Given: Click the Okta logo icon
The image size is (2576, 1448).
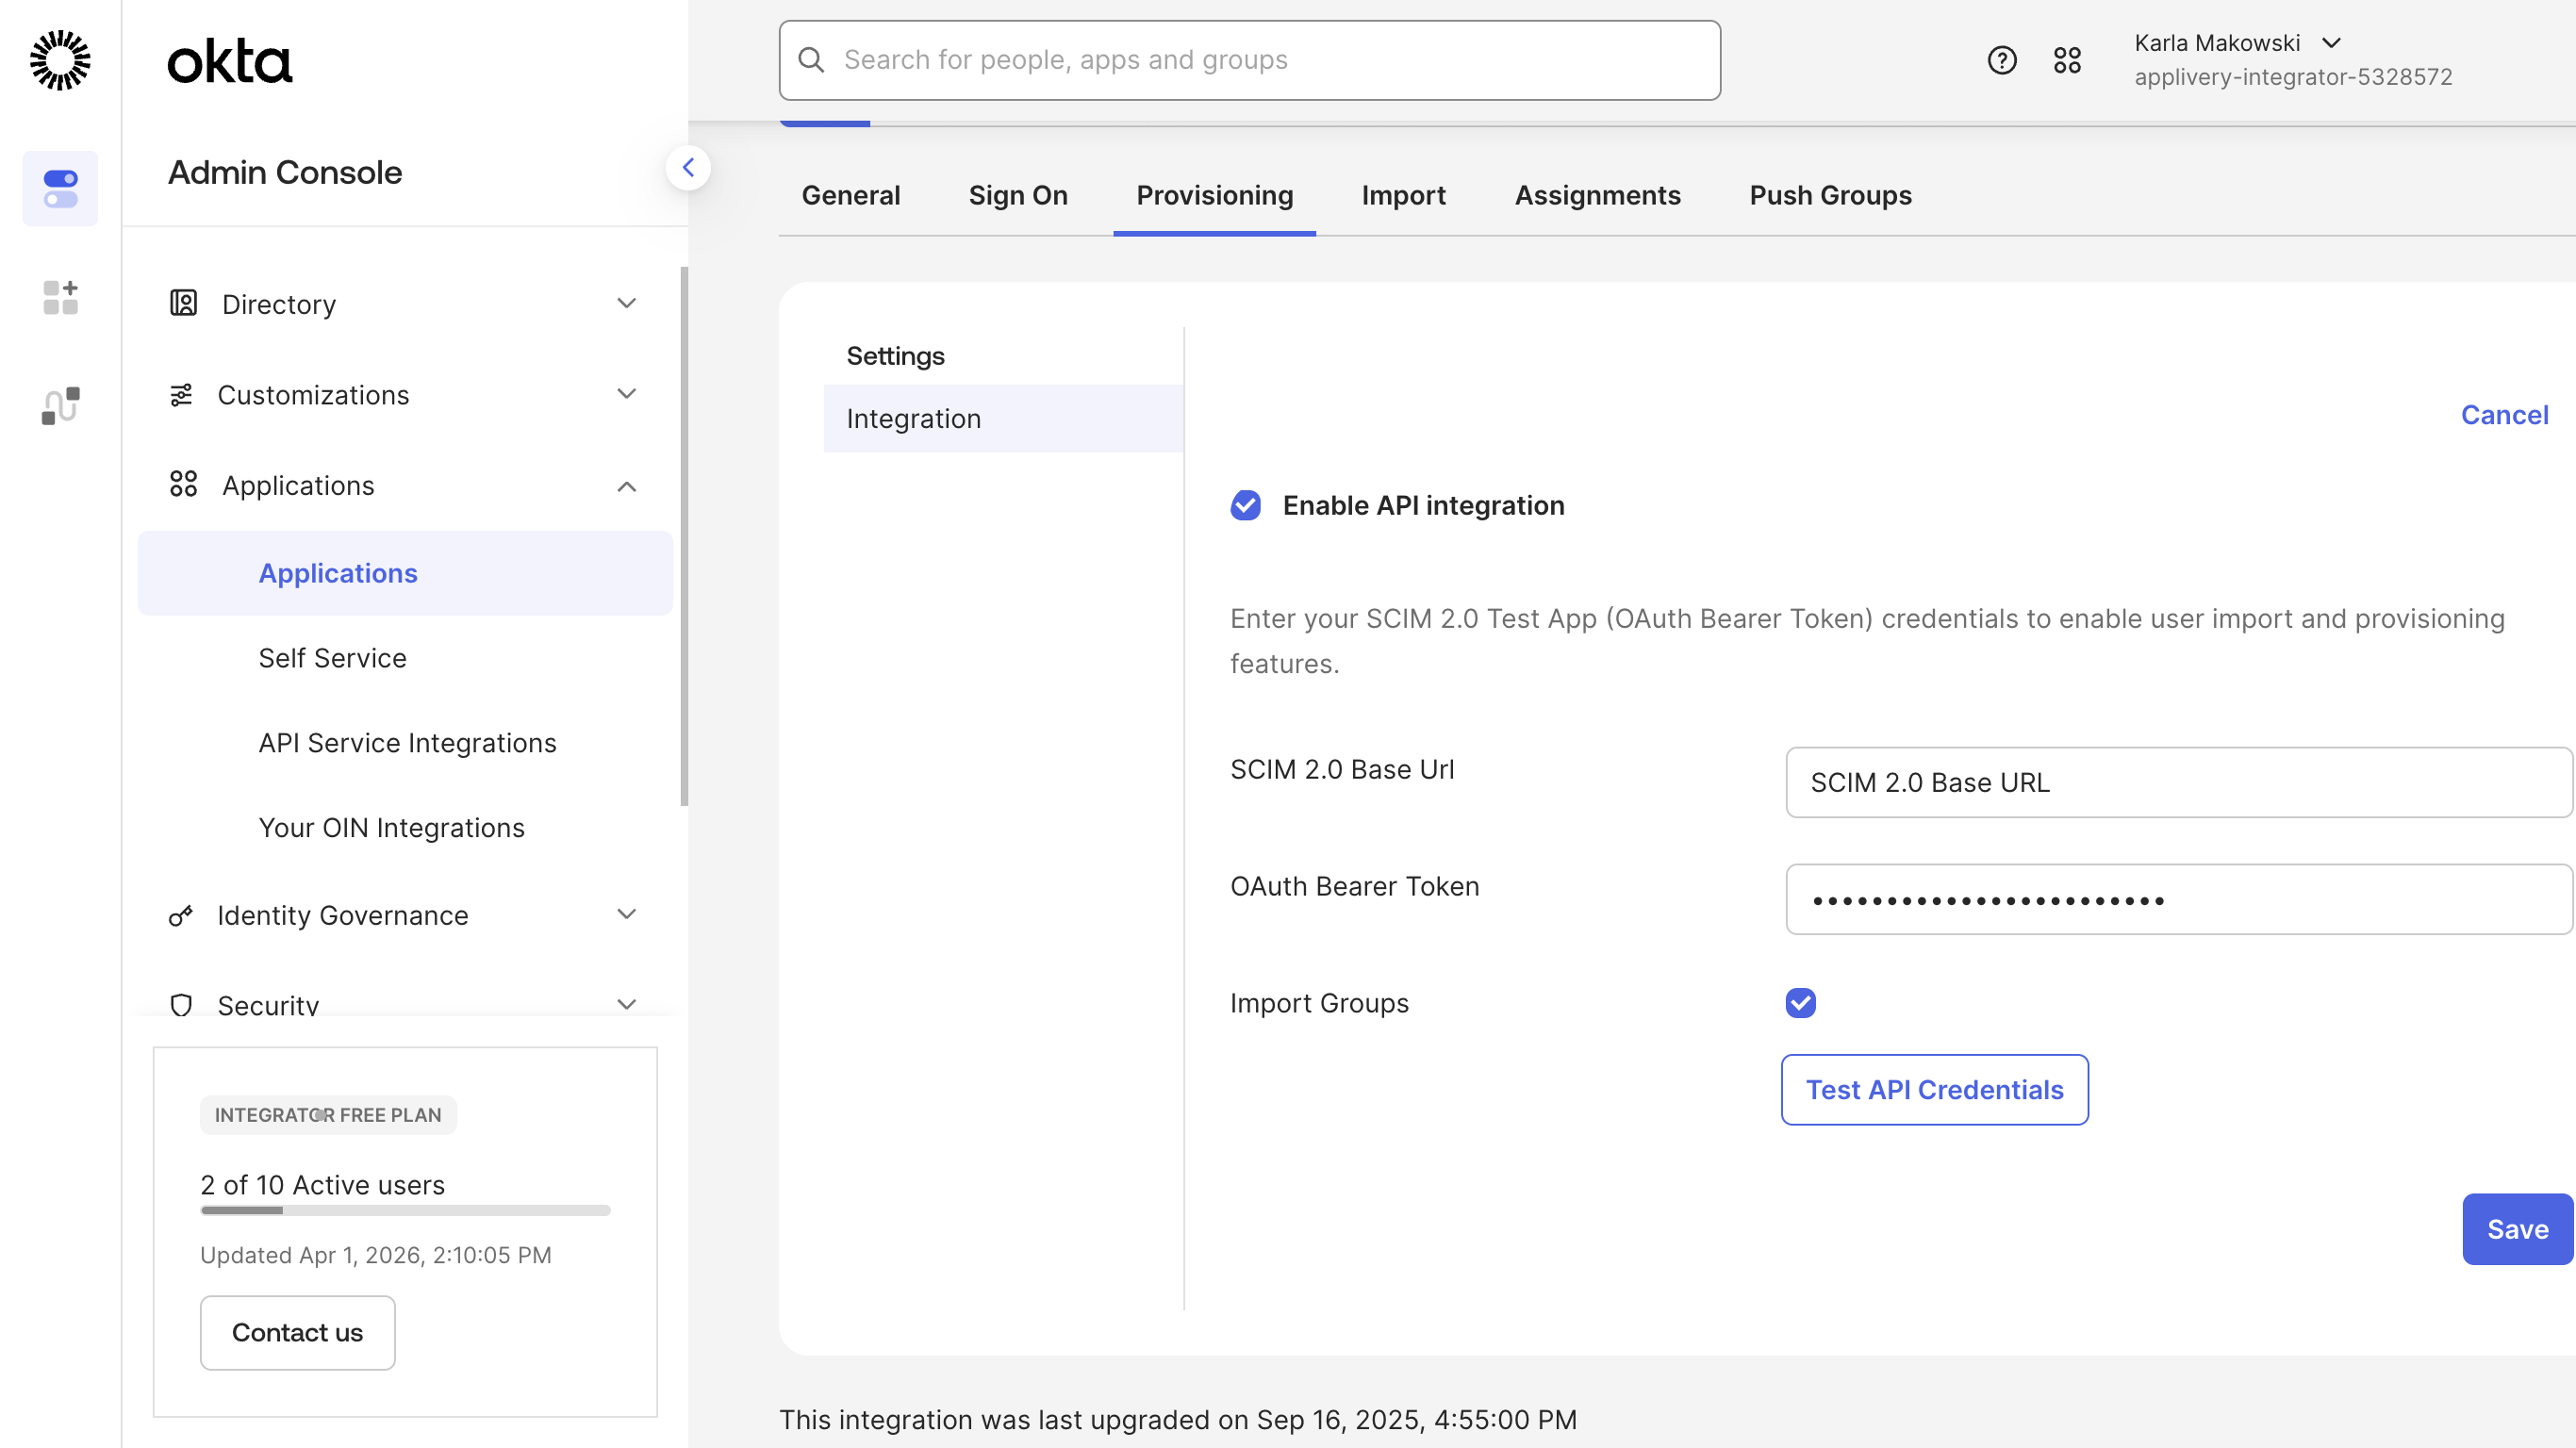Looking at the screenshot, I should click(60, 60).
